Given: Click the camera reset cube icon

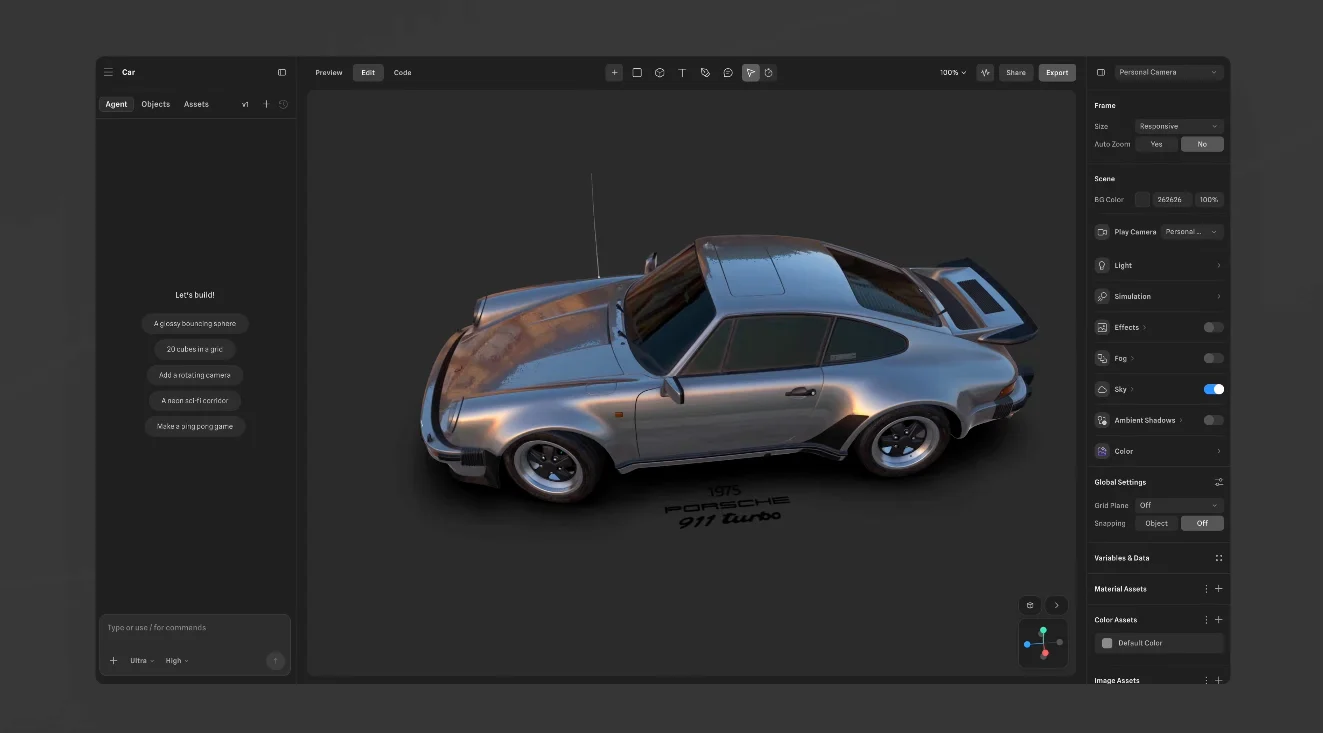Looking at the screenshot, I should (x=1030, y=605).
